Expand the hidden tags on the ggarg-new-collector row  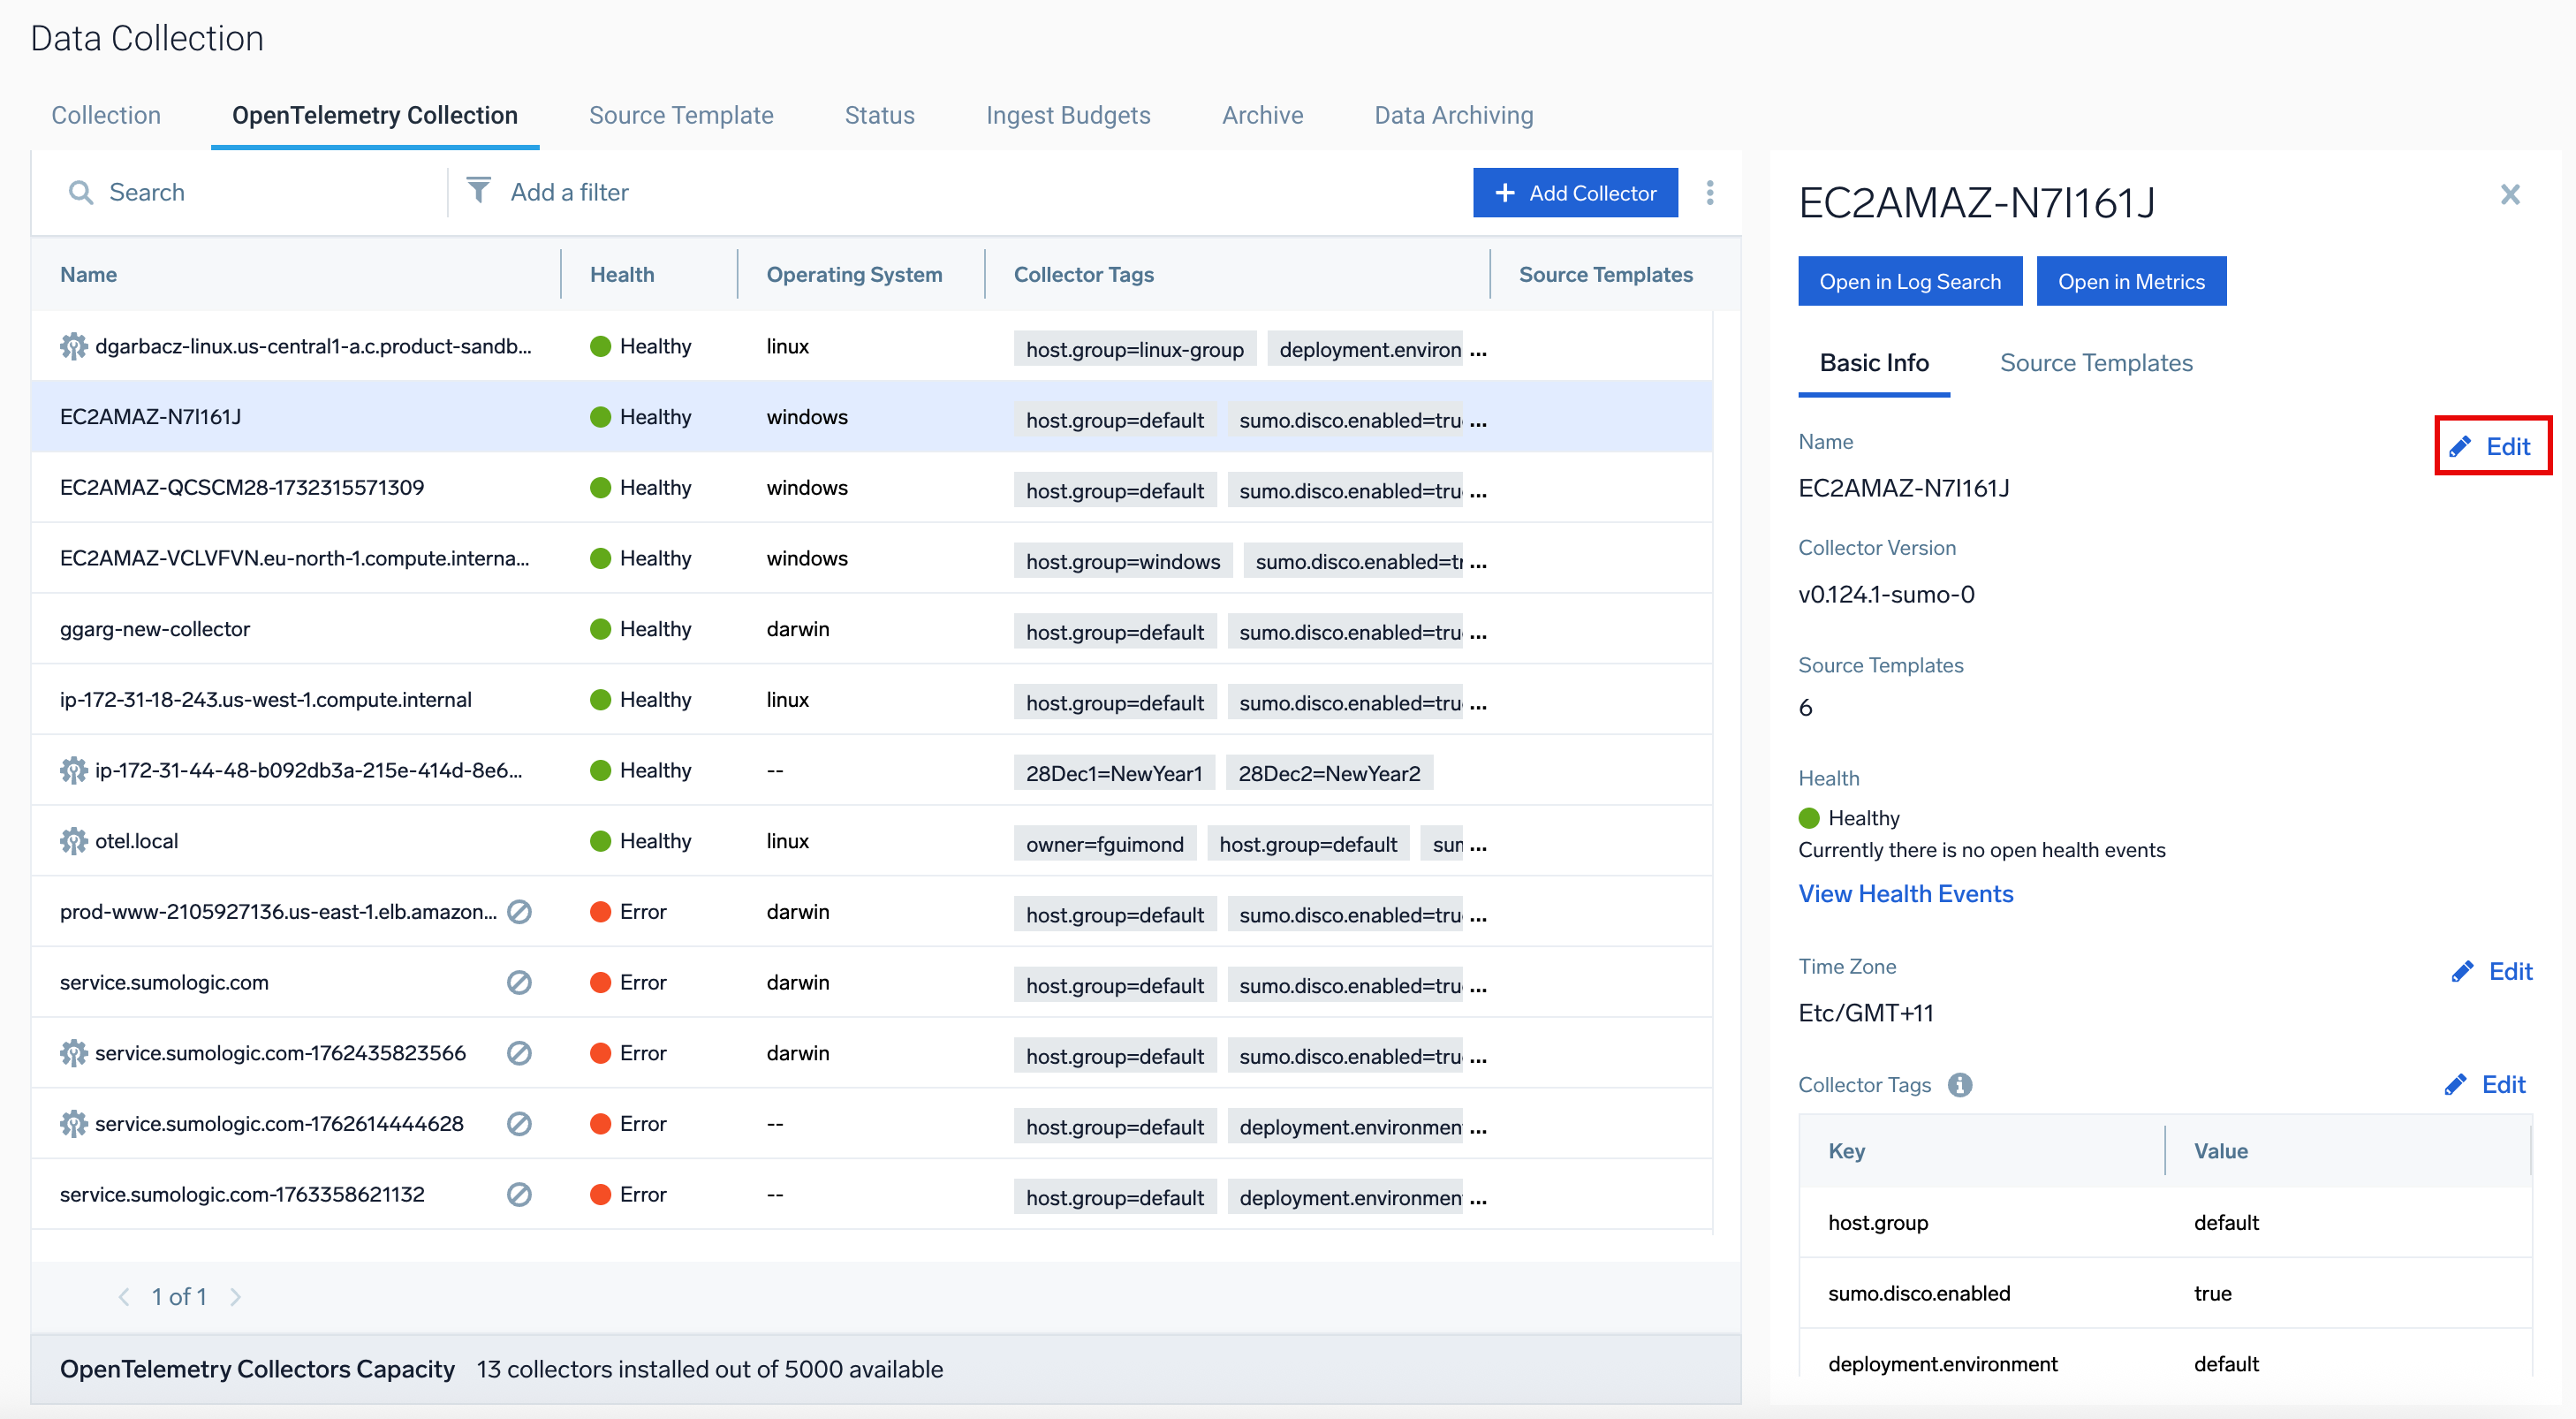(1478, 634)
